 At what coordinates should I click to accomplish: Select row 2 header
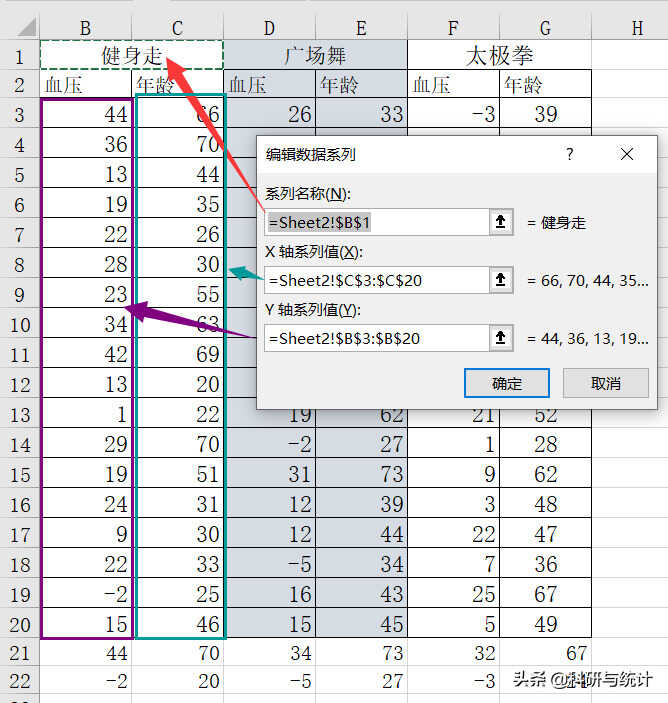tap(20, 85)
